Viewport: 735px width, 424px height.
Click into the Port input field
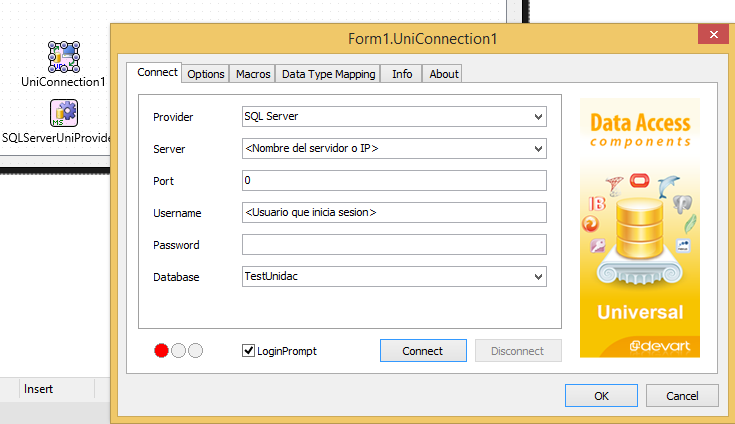pyautogui.click(x=394, y=181)
